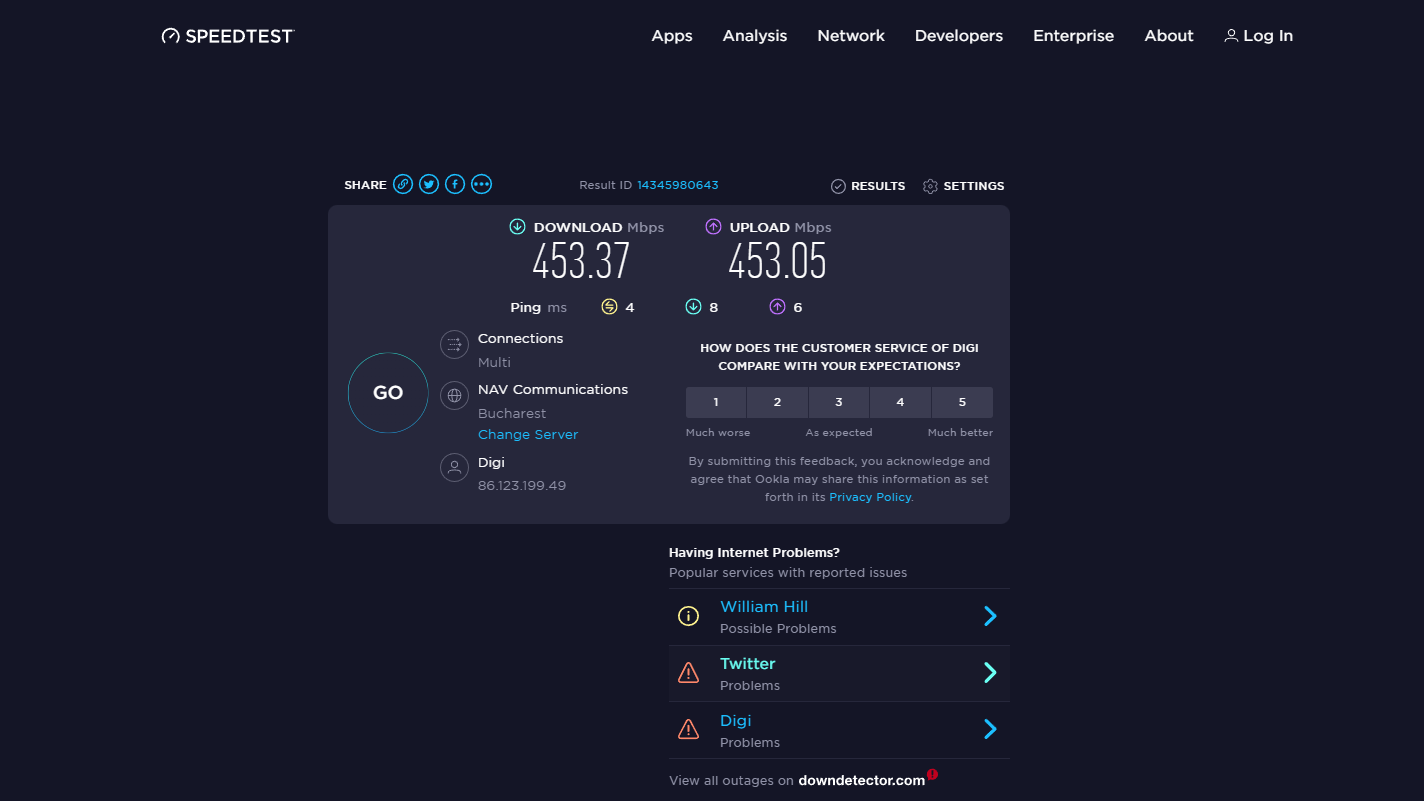
Task: Click the upload latency icon near 6
Action: [x=777, y=307]
